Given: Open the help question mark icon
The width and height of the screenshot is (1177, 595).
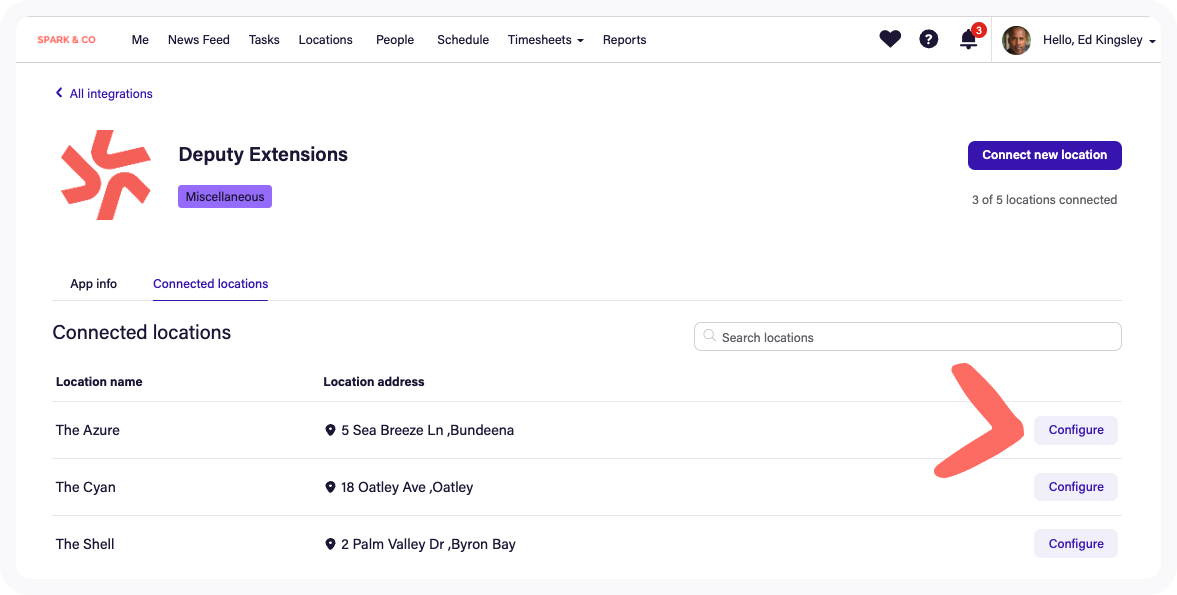Looking at the screenshot, I should click(929, 39).
